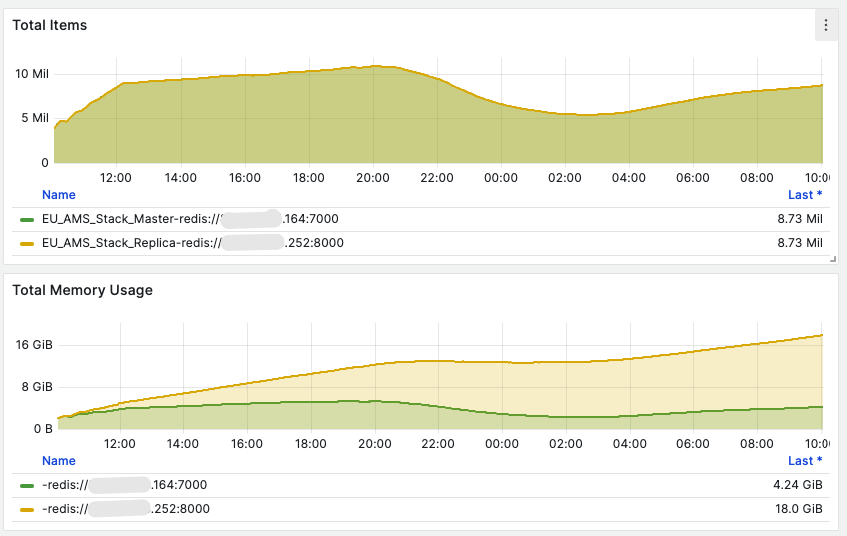Click the green memory line's dip near 02:00
The height and width of the screenshot is (536, 847).
(567, 417)
